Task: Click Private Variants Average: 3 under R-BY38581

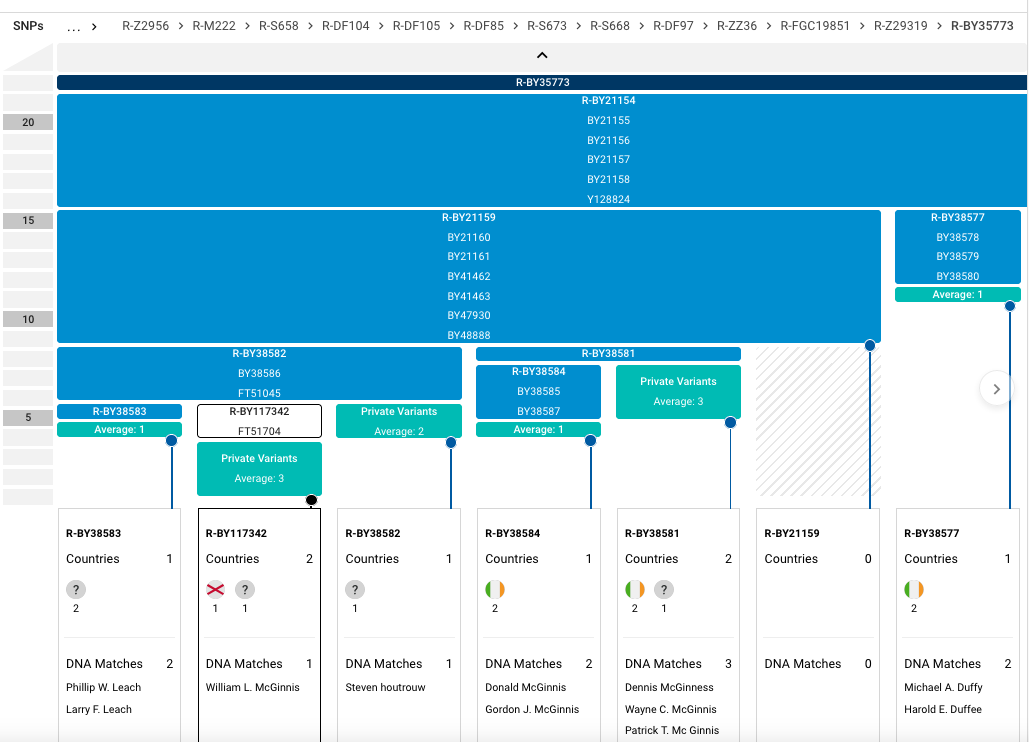Action: click(678, 392)
